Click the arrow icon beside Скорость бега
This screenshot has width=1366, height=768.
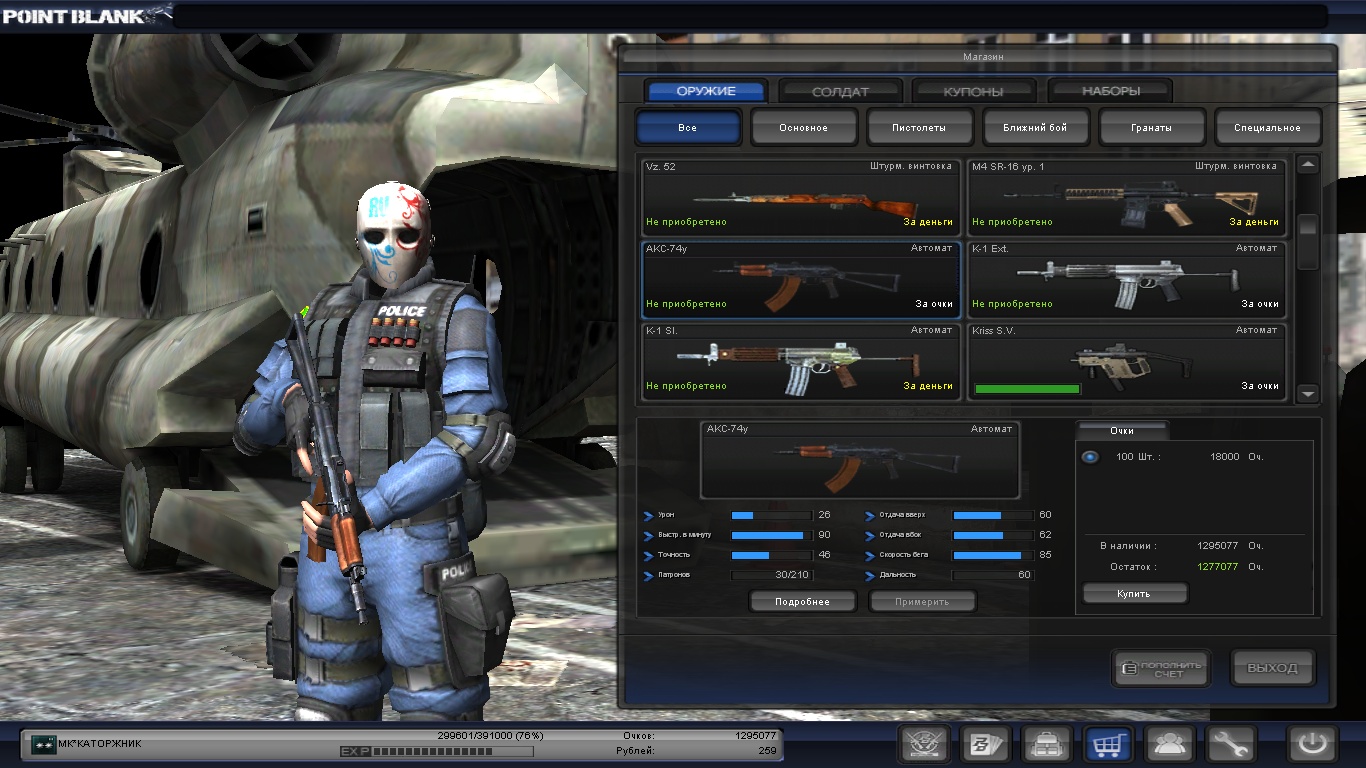click(x=870, y=556)
